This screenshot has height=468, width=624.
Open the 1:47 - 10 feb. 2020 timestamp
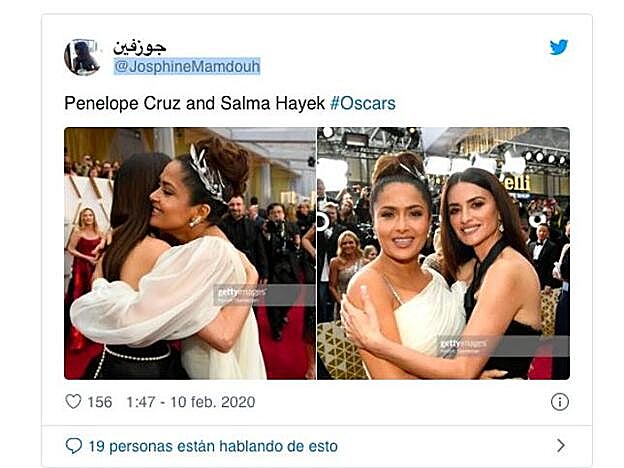[x=191, y=402]
